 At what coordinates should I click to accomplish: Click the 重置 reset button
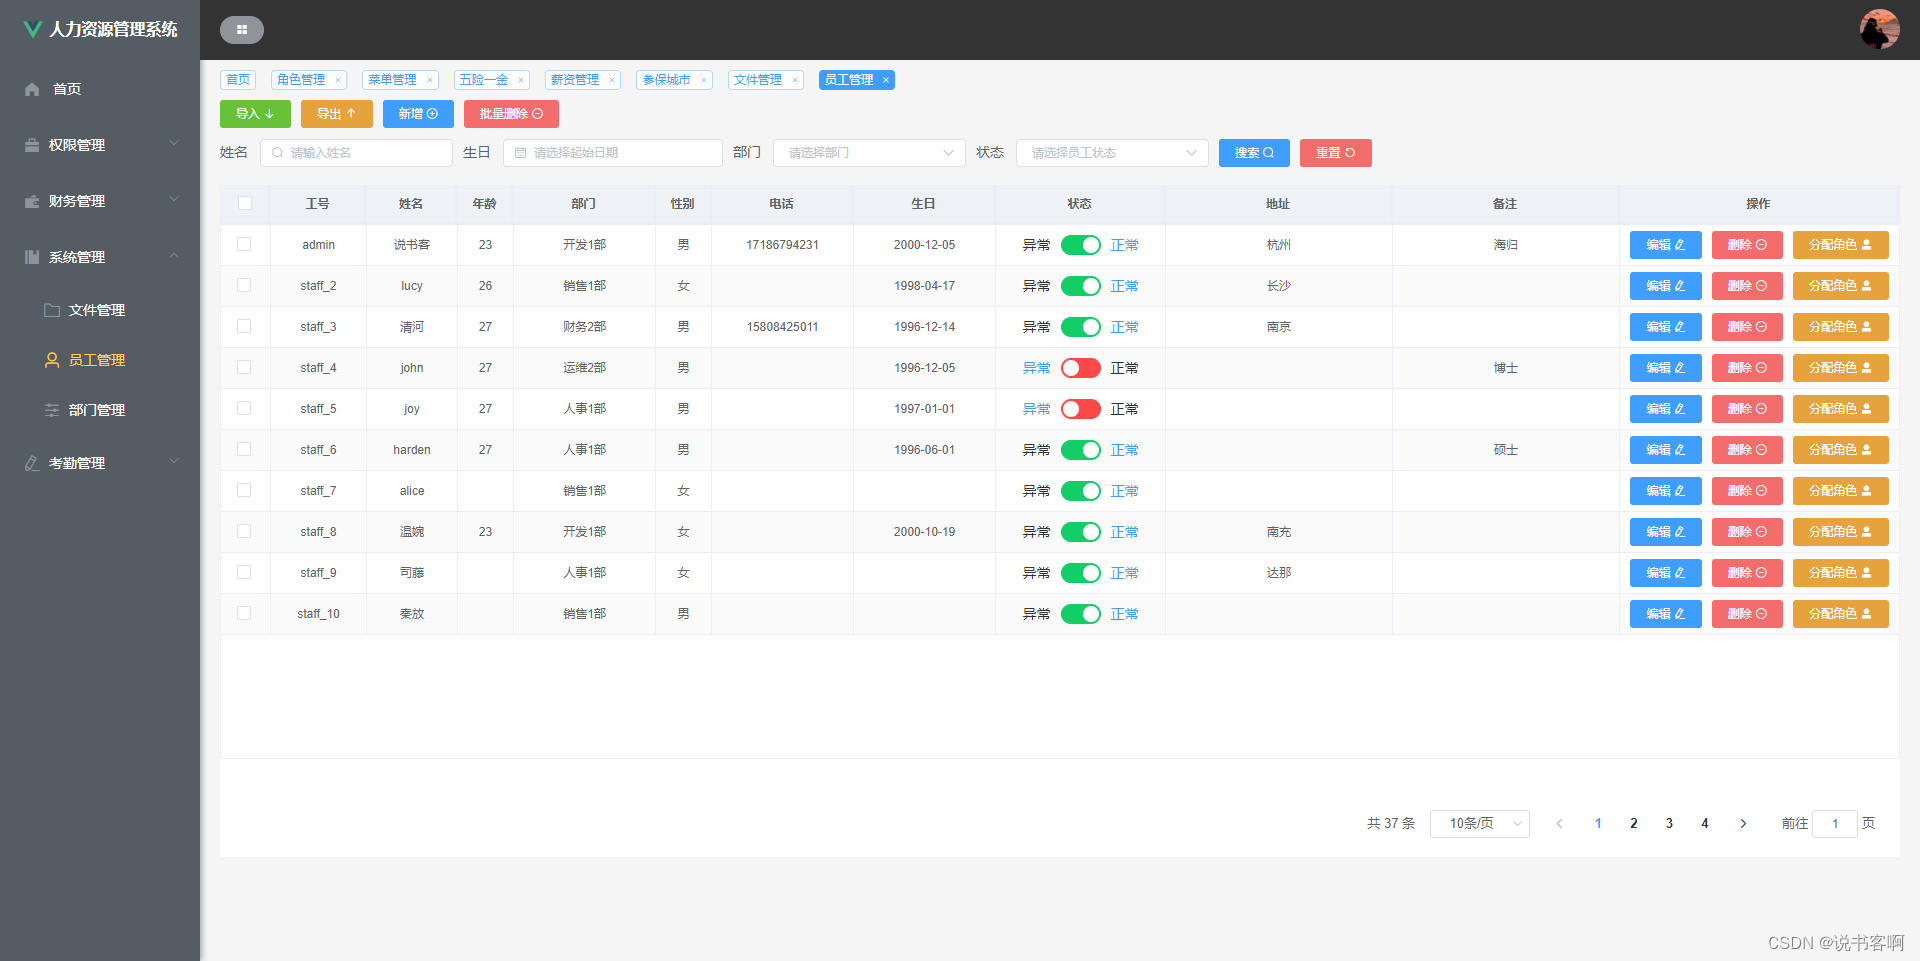tap(1336, 153)
